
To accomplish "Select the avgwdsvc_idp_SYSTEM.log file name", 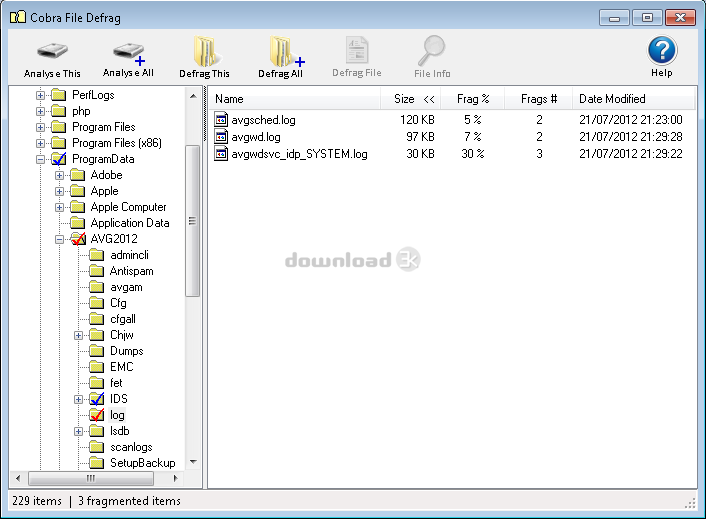I will [299, 154].
